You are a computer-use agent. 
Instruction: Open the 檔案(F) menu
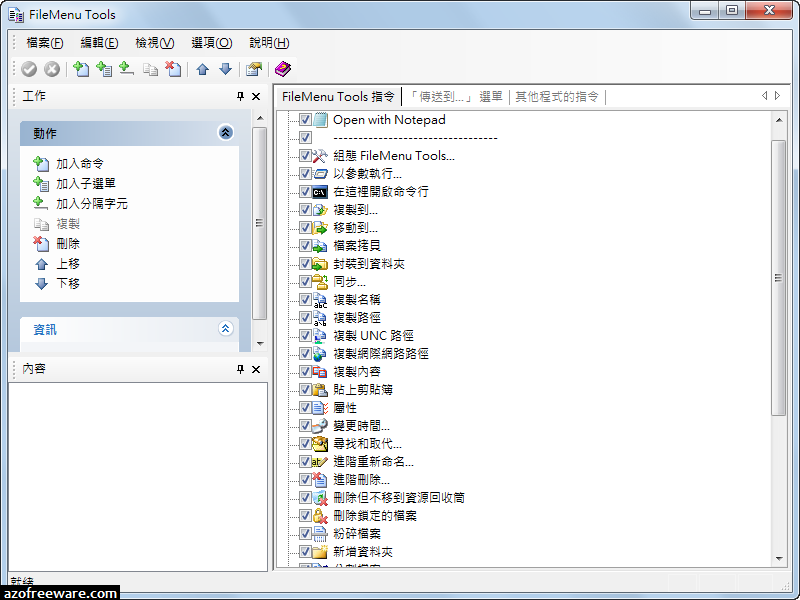(45, 43)
